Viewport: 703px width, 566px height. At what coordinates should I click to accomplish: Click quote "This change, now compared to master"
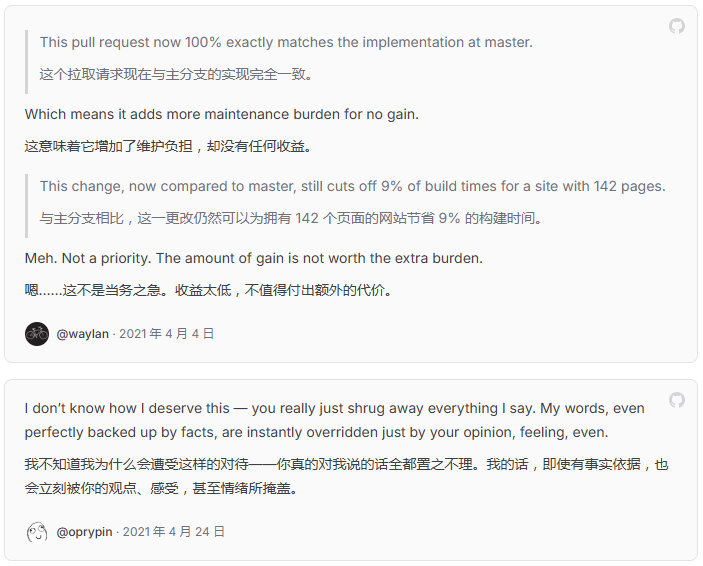point(352,186)
